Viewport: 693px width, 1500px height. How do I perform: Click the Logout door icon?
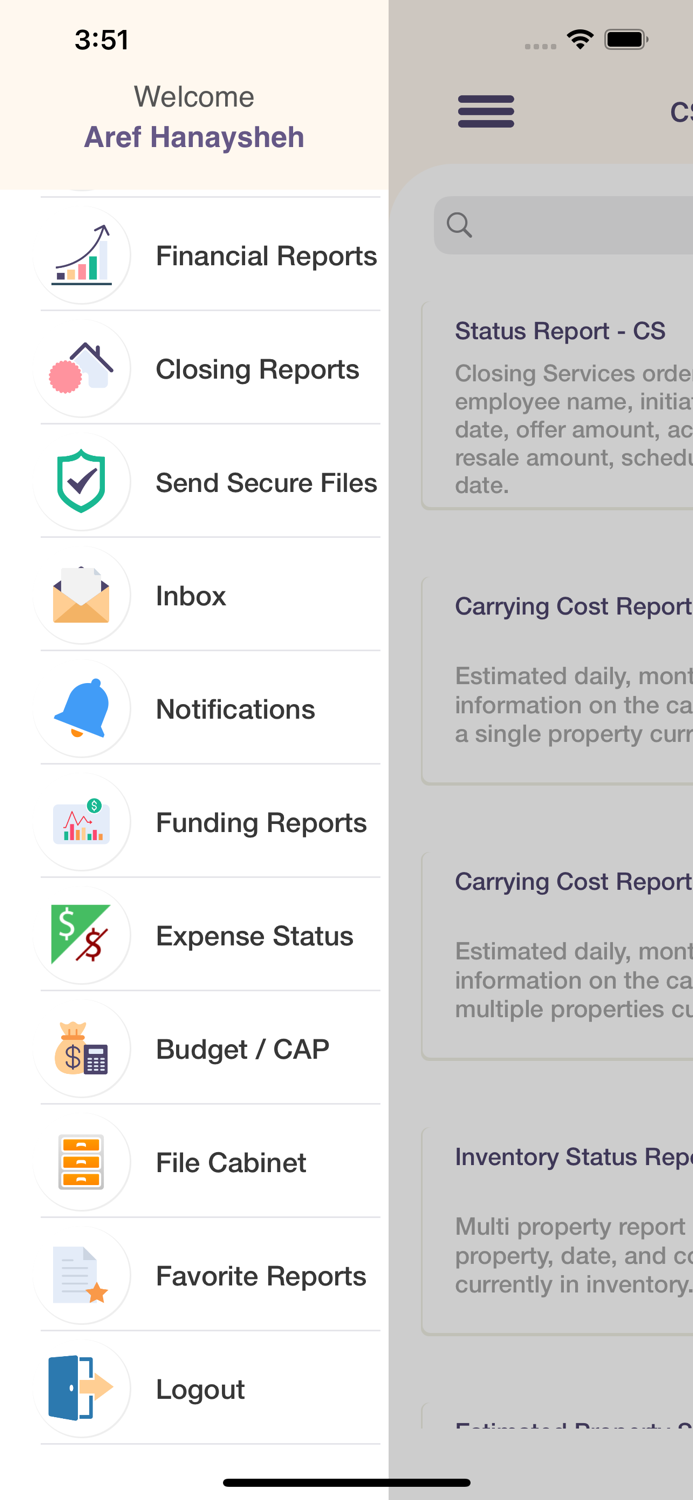click(82, 1388)
